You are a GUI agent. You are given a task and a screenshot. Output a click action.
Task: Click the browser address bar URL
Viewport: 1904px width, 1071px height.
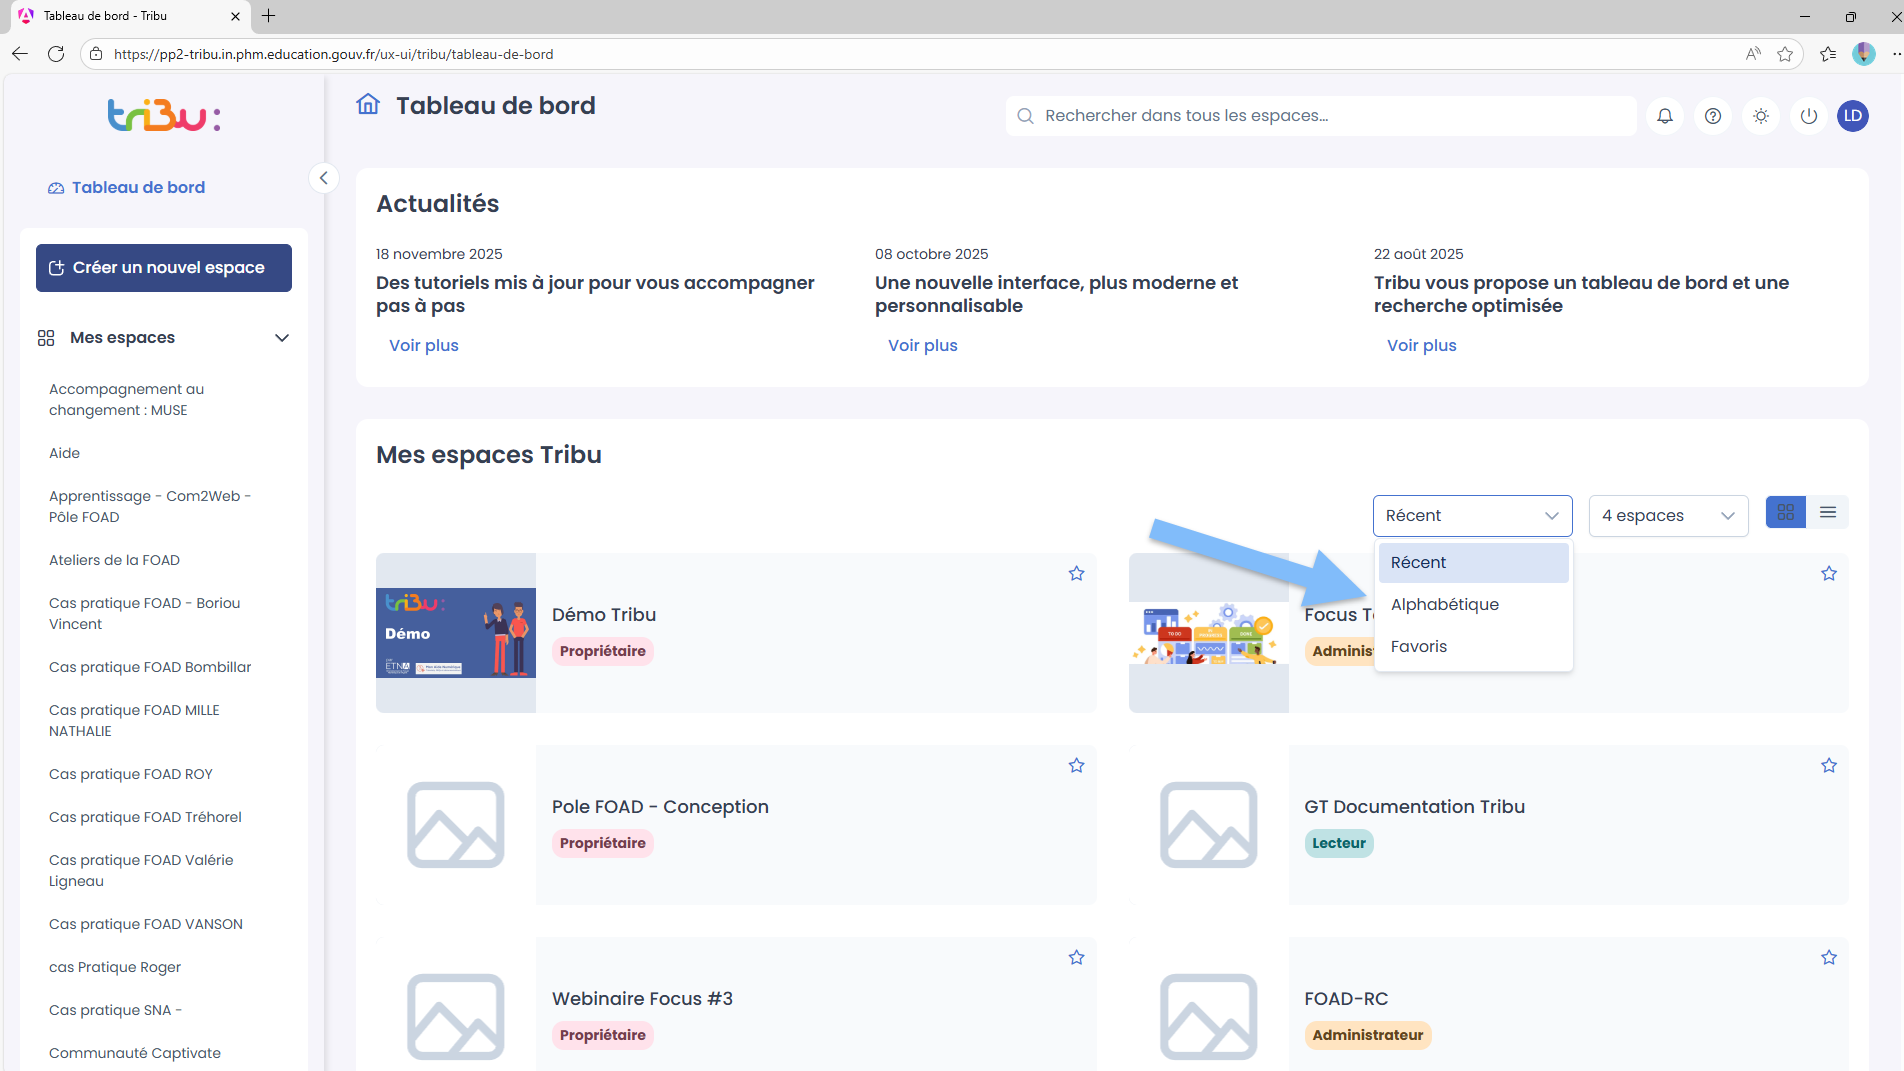(333, 54)
